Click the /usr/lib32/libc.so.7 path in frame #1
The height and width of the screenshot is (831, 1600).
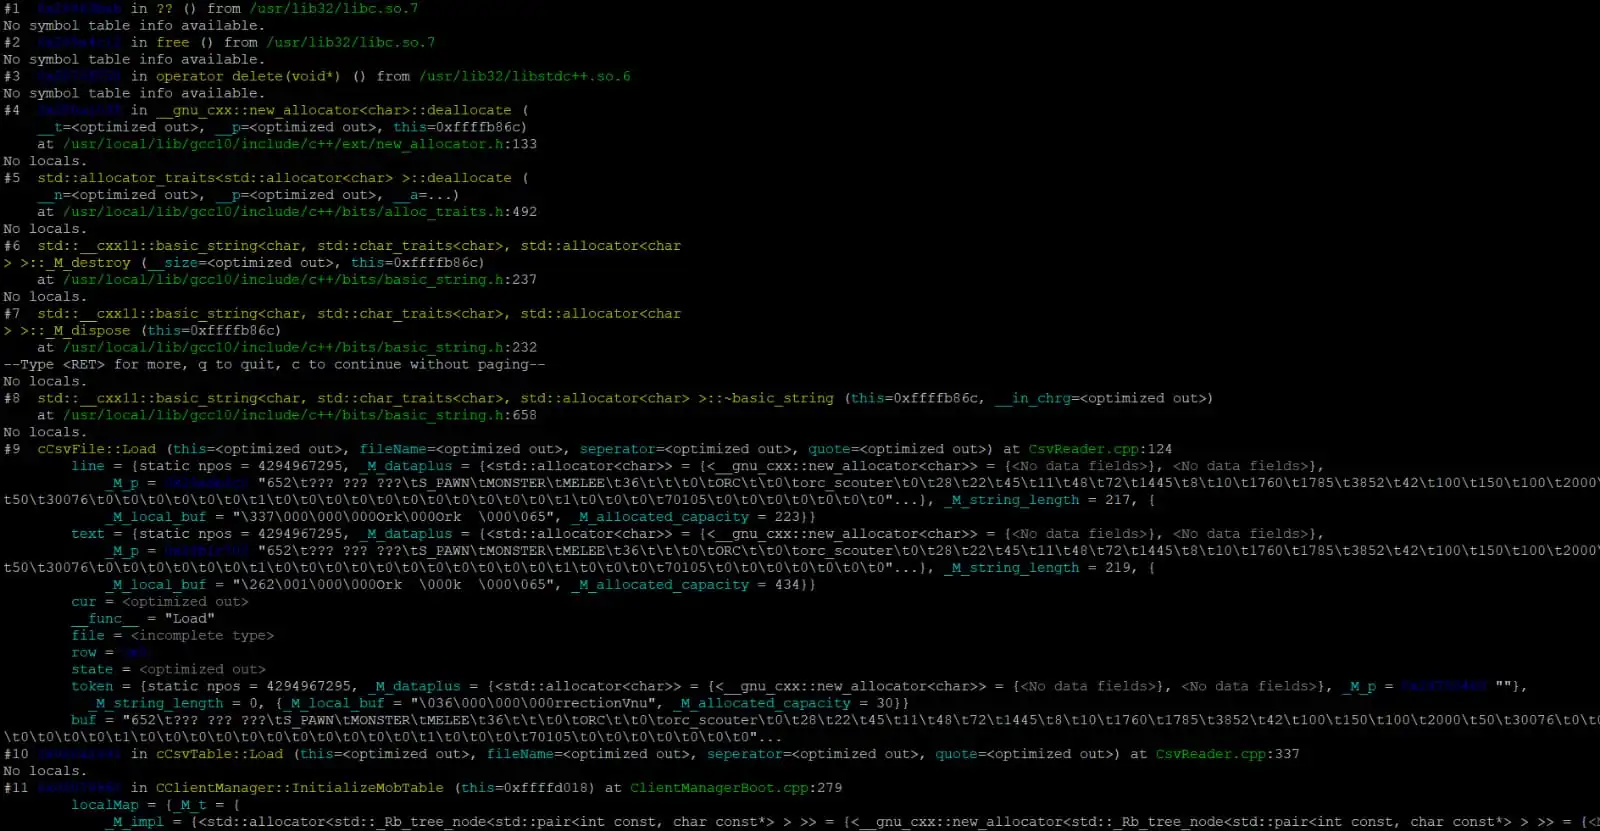click(334, 8)
